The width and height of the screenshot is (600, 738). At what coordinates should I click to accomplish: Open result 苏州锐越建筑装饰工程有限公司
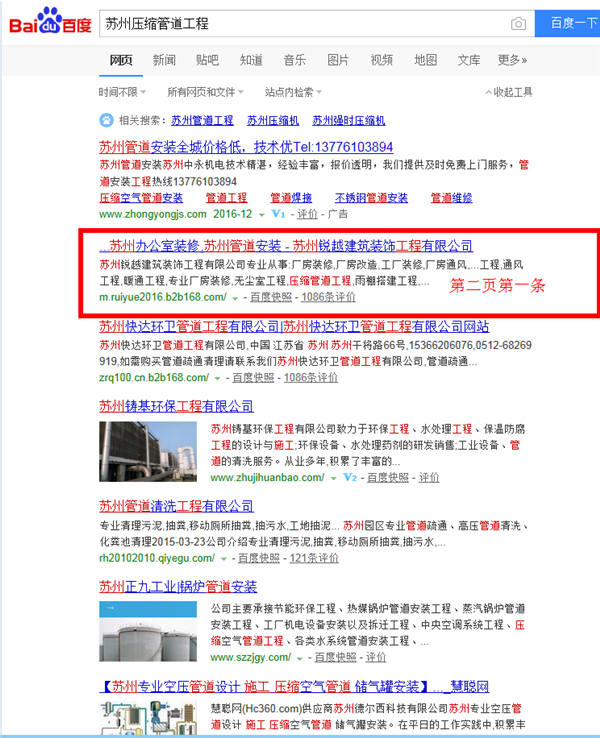tap(286, 246)
